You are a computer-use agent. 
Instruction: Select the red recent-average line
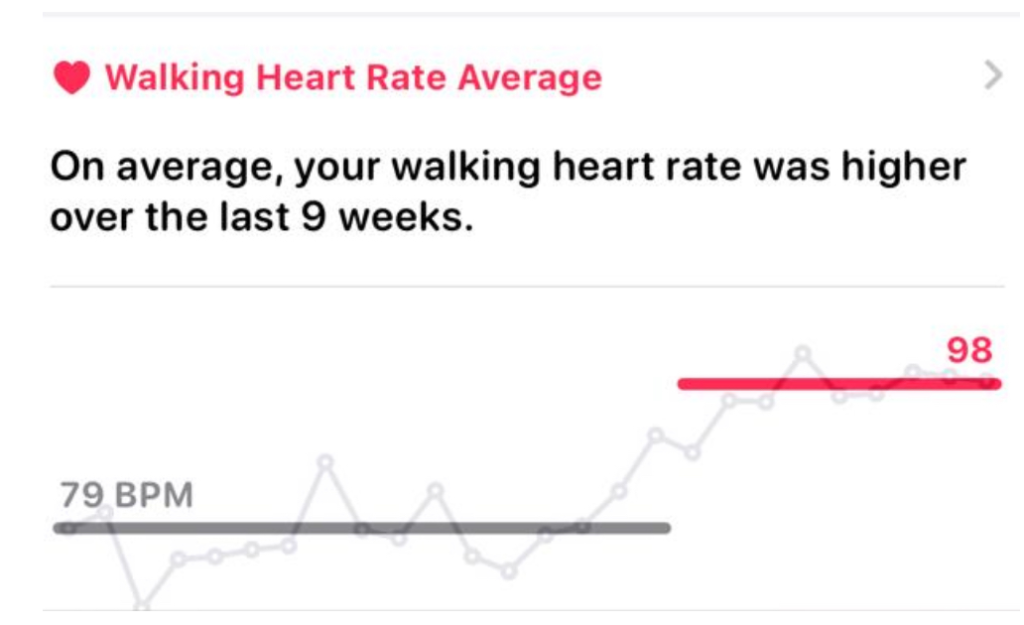click(x=839, y=384)
